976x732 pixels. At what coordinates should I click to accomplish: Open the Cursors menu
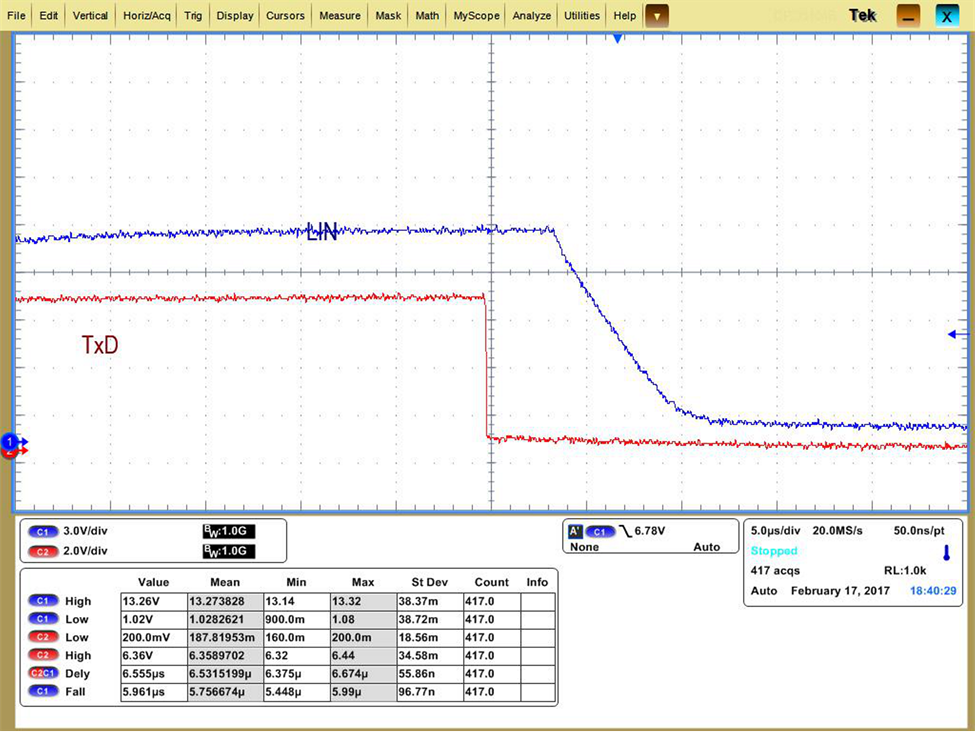[x=285, y=16]
